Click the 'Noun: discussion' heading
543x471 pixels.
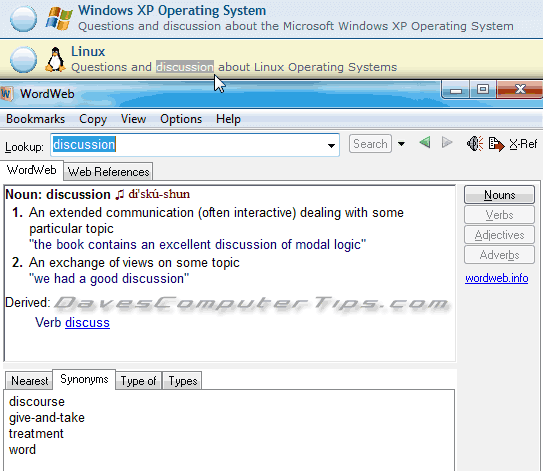[58, 194]
